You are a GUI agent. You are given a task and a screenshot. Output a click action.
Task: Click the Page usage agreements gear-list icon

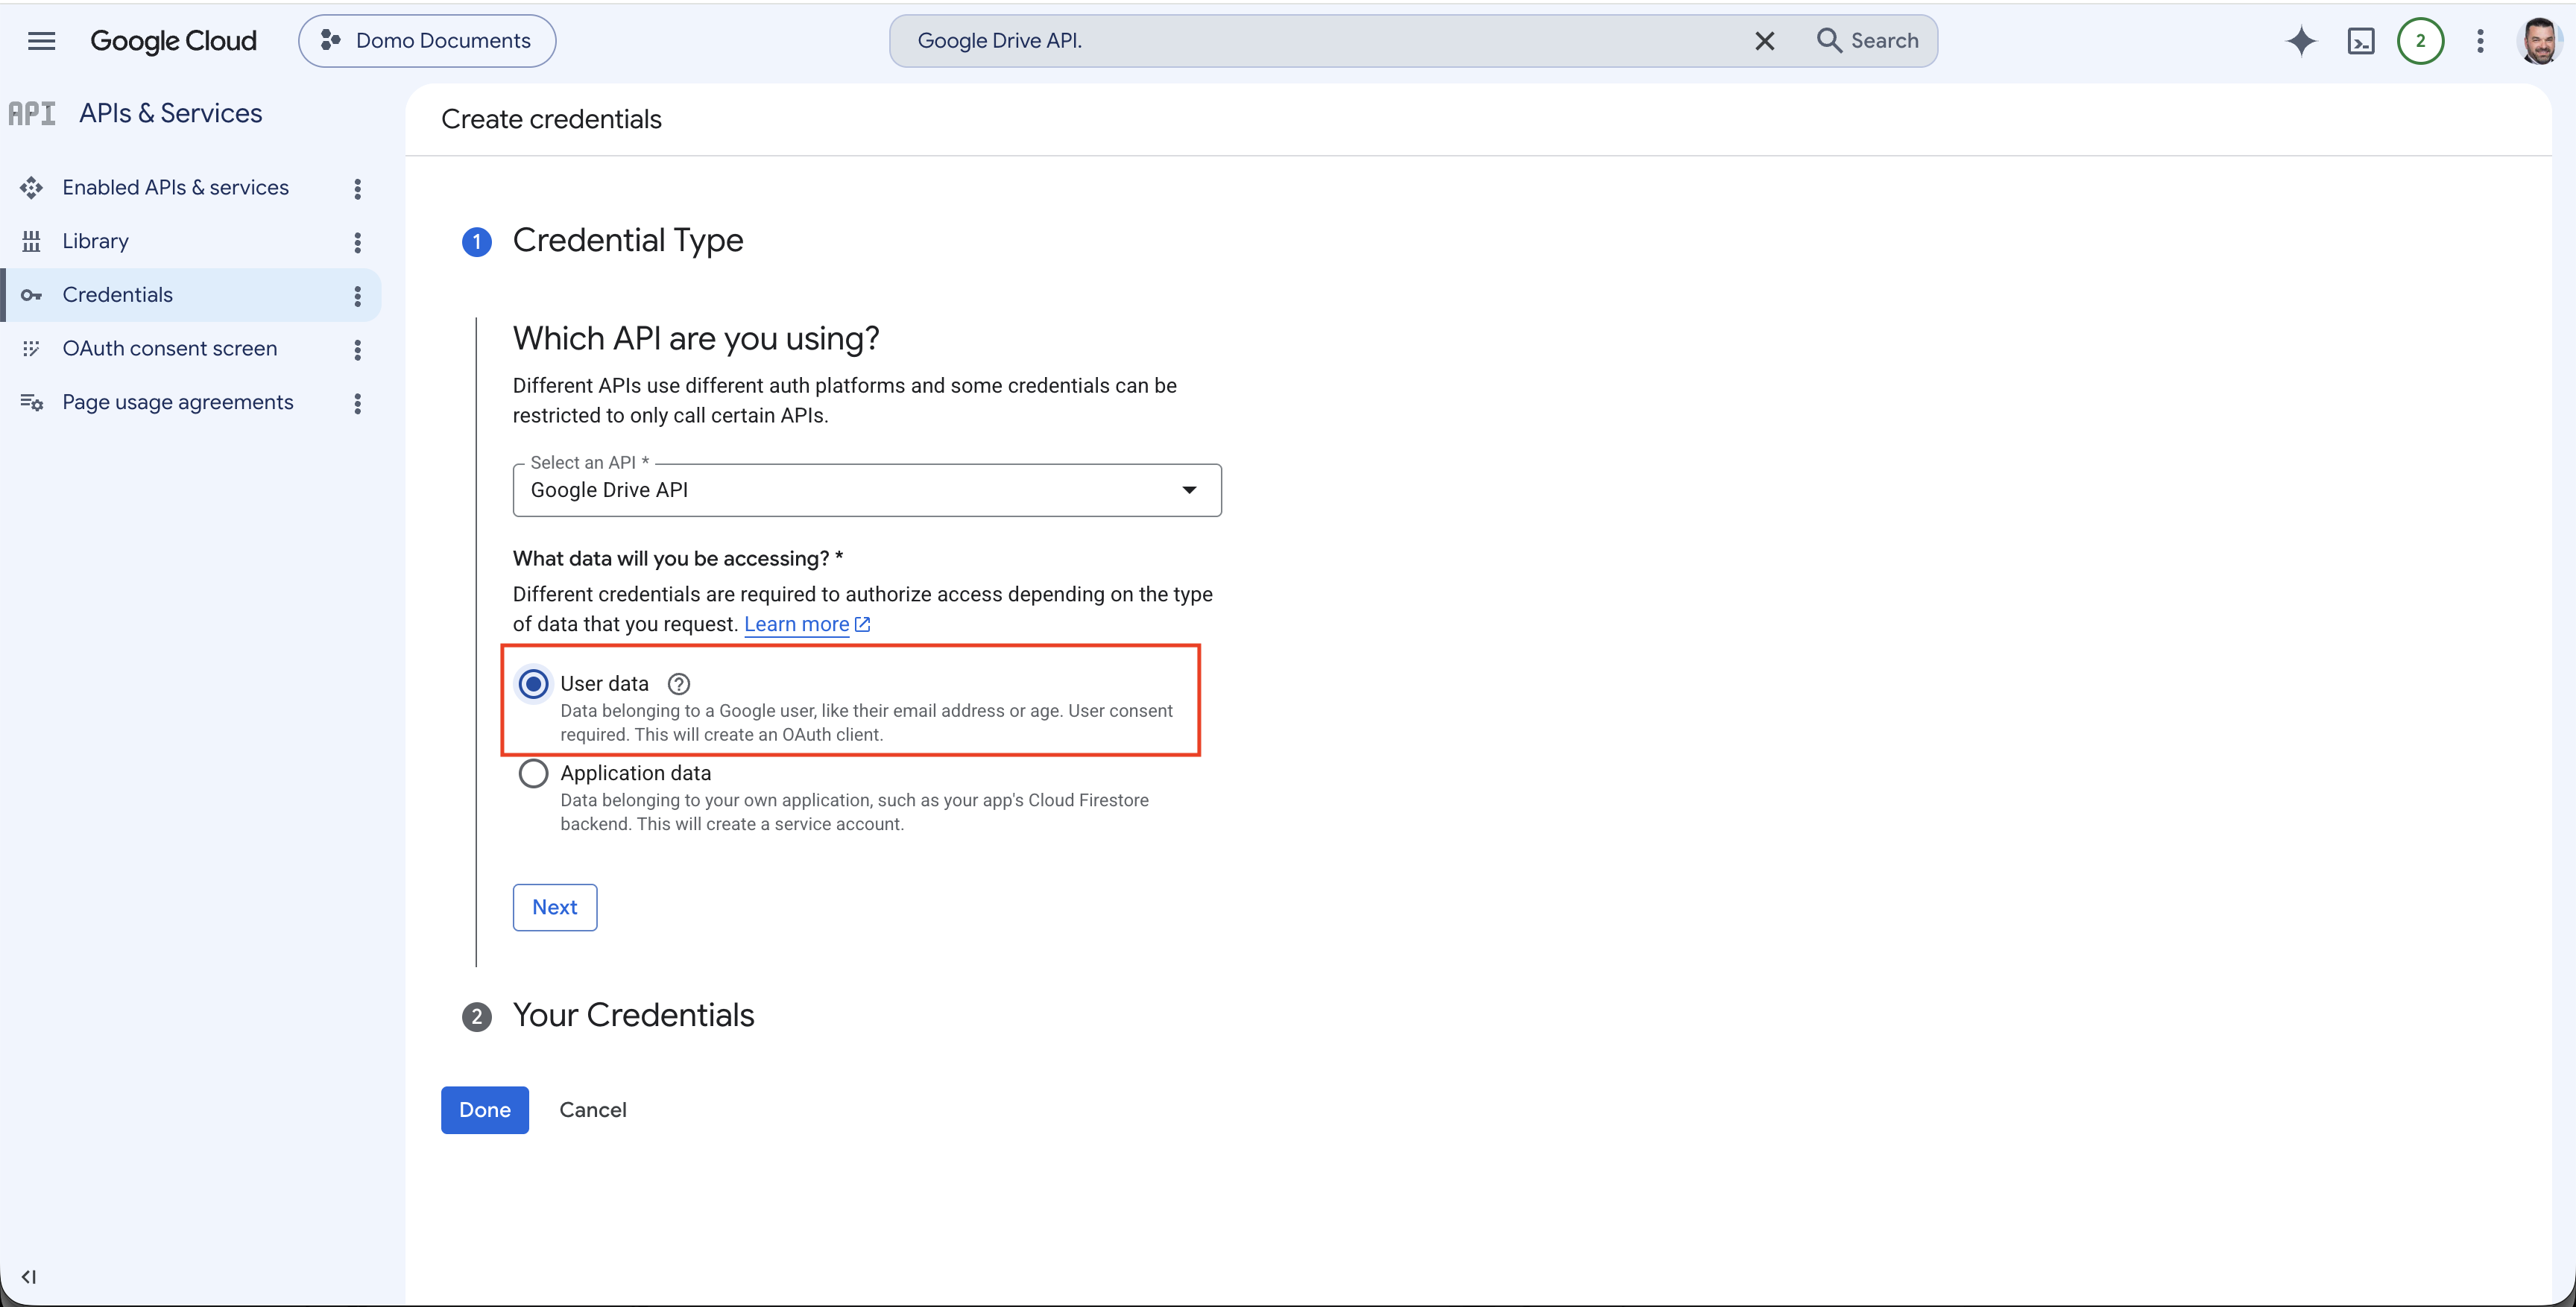[x=31, y=402]
